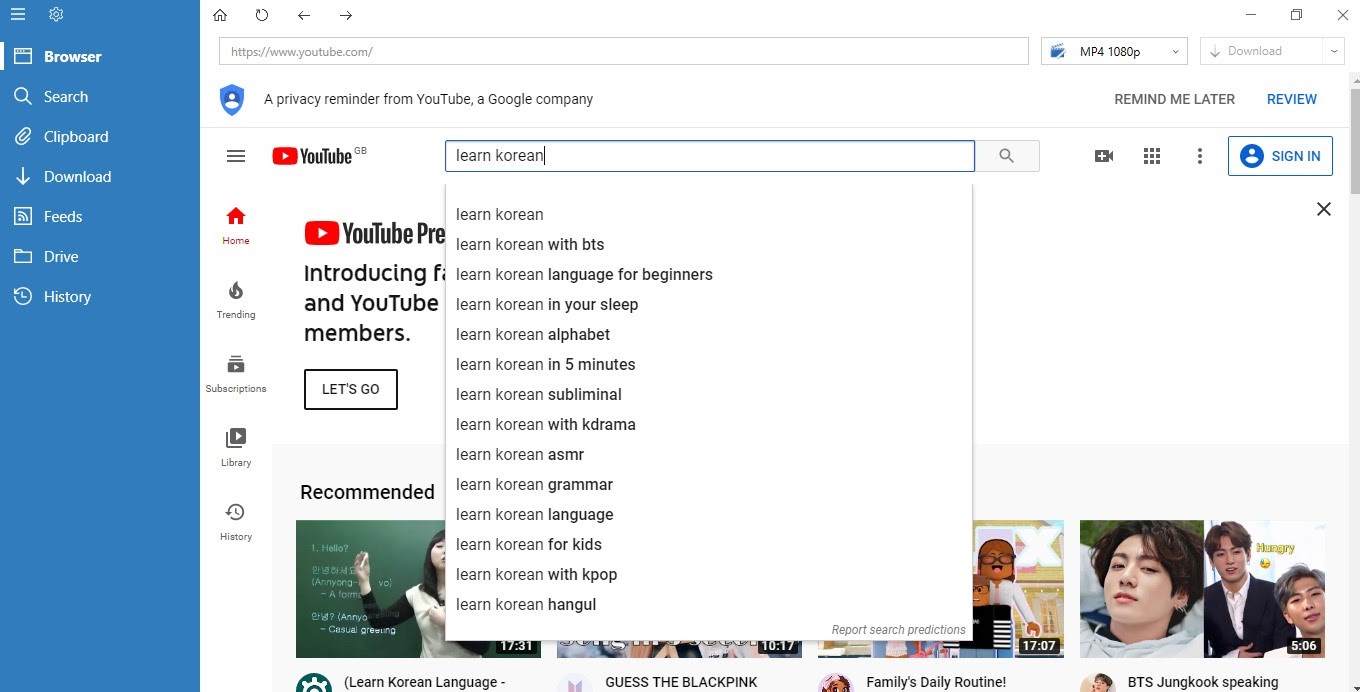Click the channel avatar beside Learn Korean Language
Viewport: 1360px width, 692px height.
tap(314, 684)
